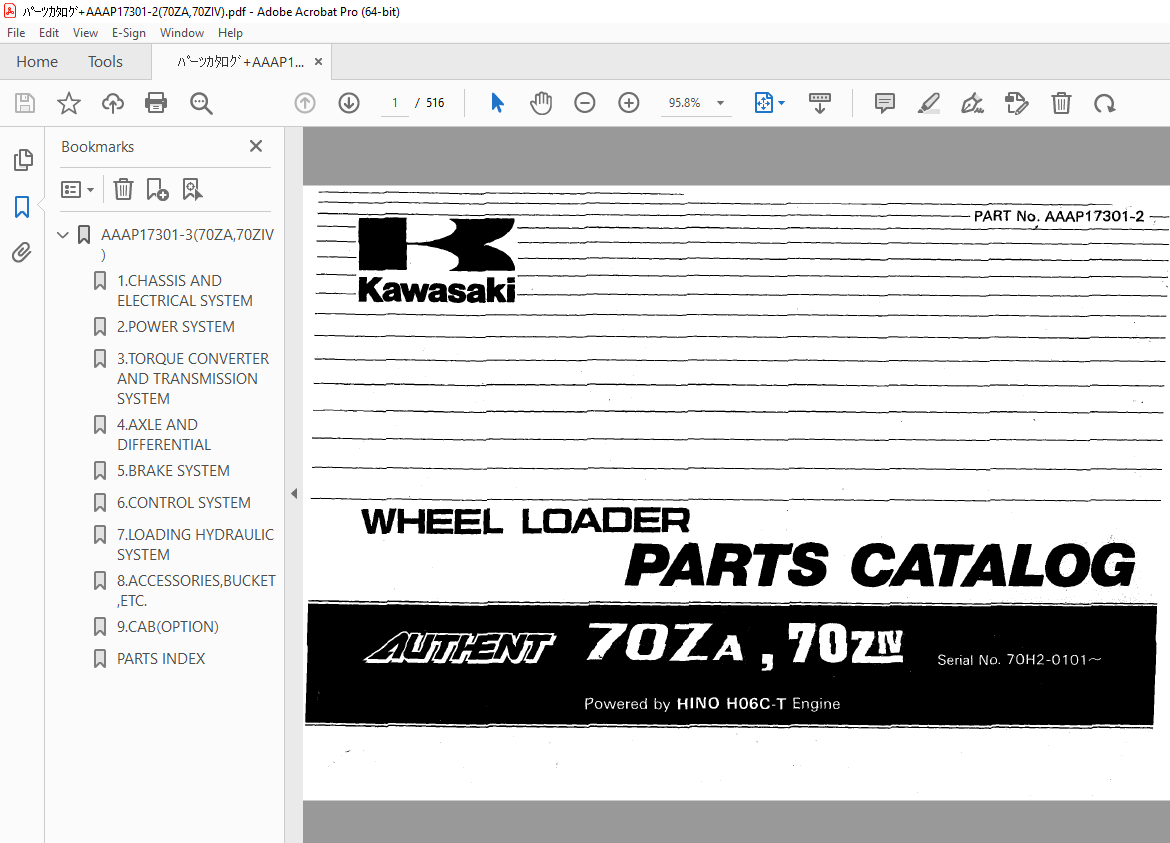
Task: Select the Highlight text tool
Action: 928,103
